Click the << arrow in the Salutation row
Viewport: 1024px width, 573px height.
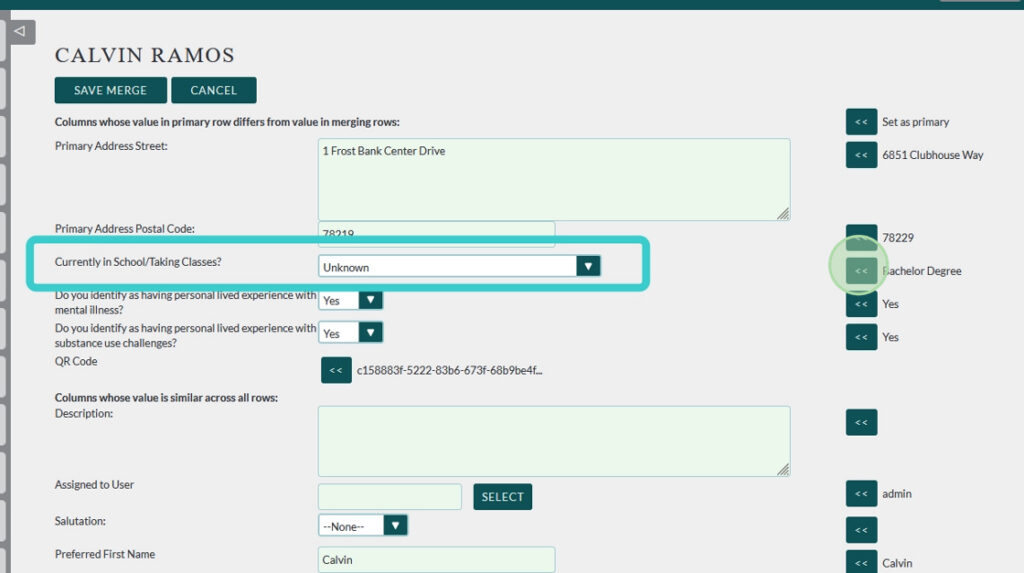point(861,529)
